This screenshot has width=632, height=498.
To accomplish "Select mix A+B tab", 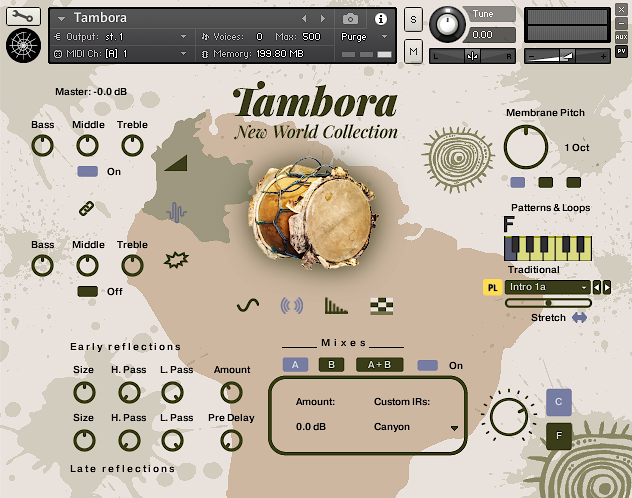I will [379, 365].
